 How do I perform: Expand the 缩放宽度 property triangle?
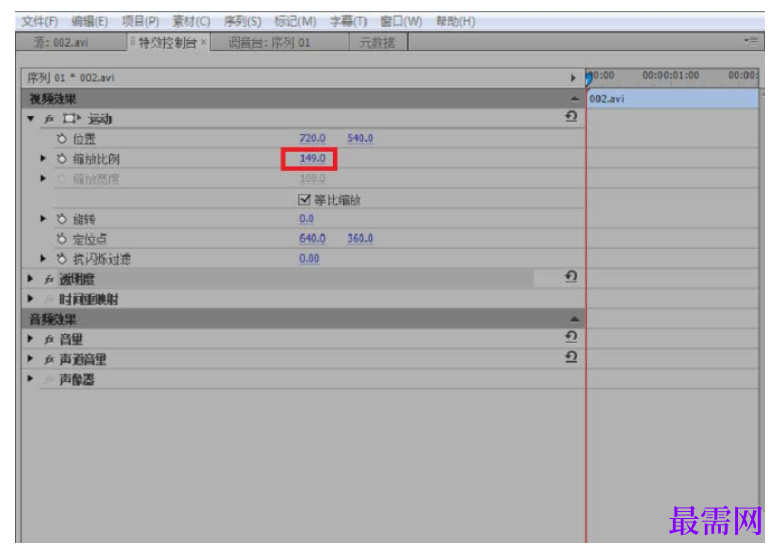43,178
